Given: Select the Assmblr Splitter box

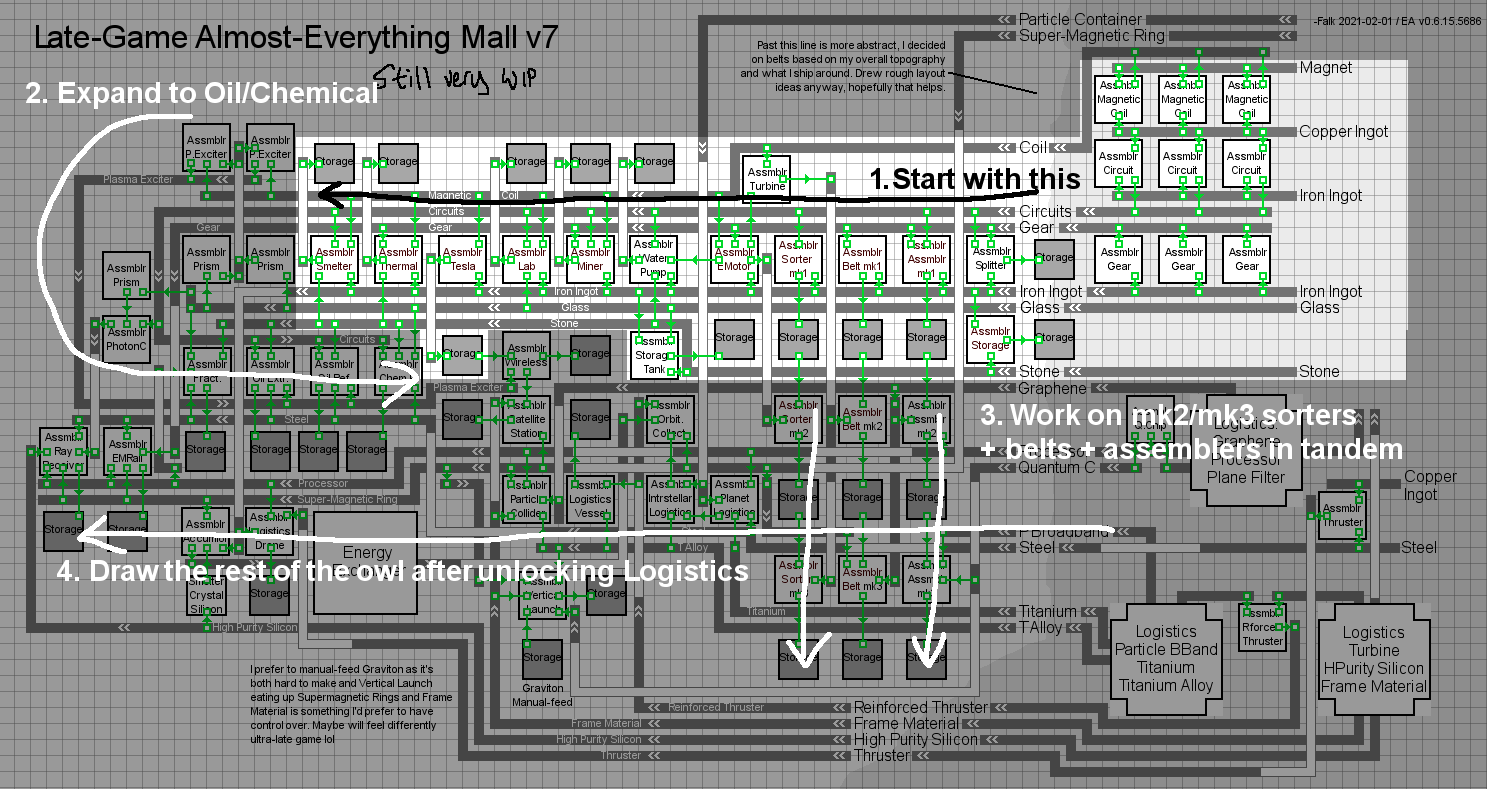Looking at the screenshot, I should [x=990, y=259].
